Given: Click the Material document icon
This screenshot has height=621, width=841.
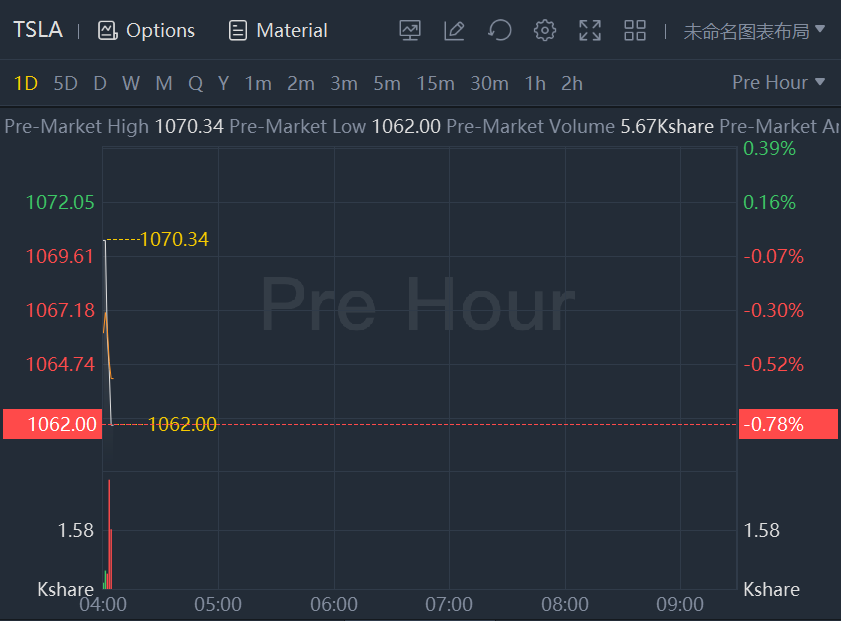Looking at the screenshot, I should click(238, 30).
